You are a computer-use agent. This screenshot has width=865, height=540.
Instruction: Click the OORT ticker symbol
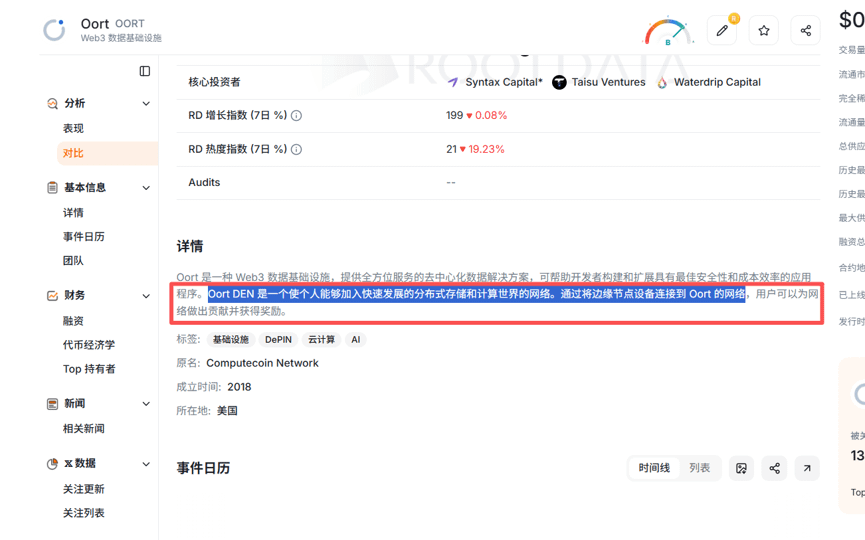(x=130, y=24)
